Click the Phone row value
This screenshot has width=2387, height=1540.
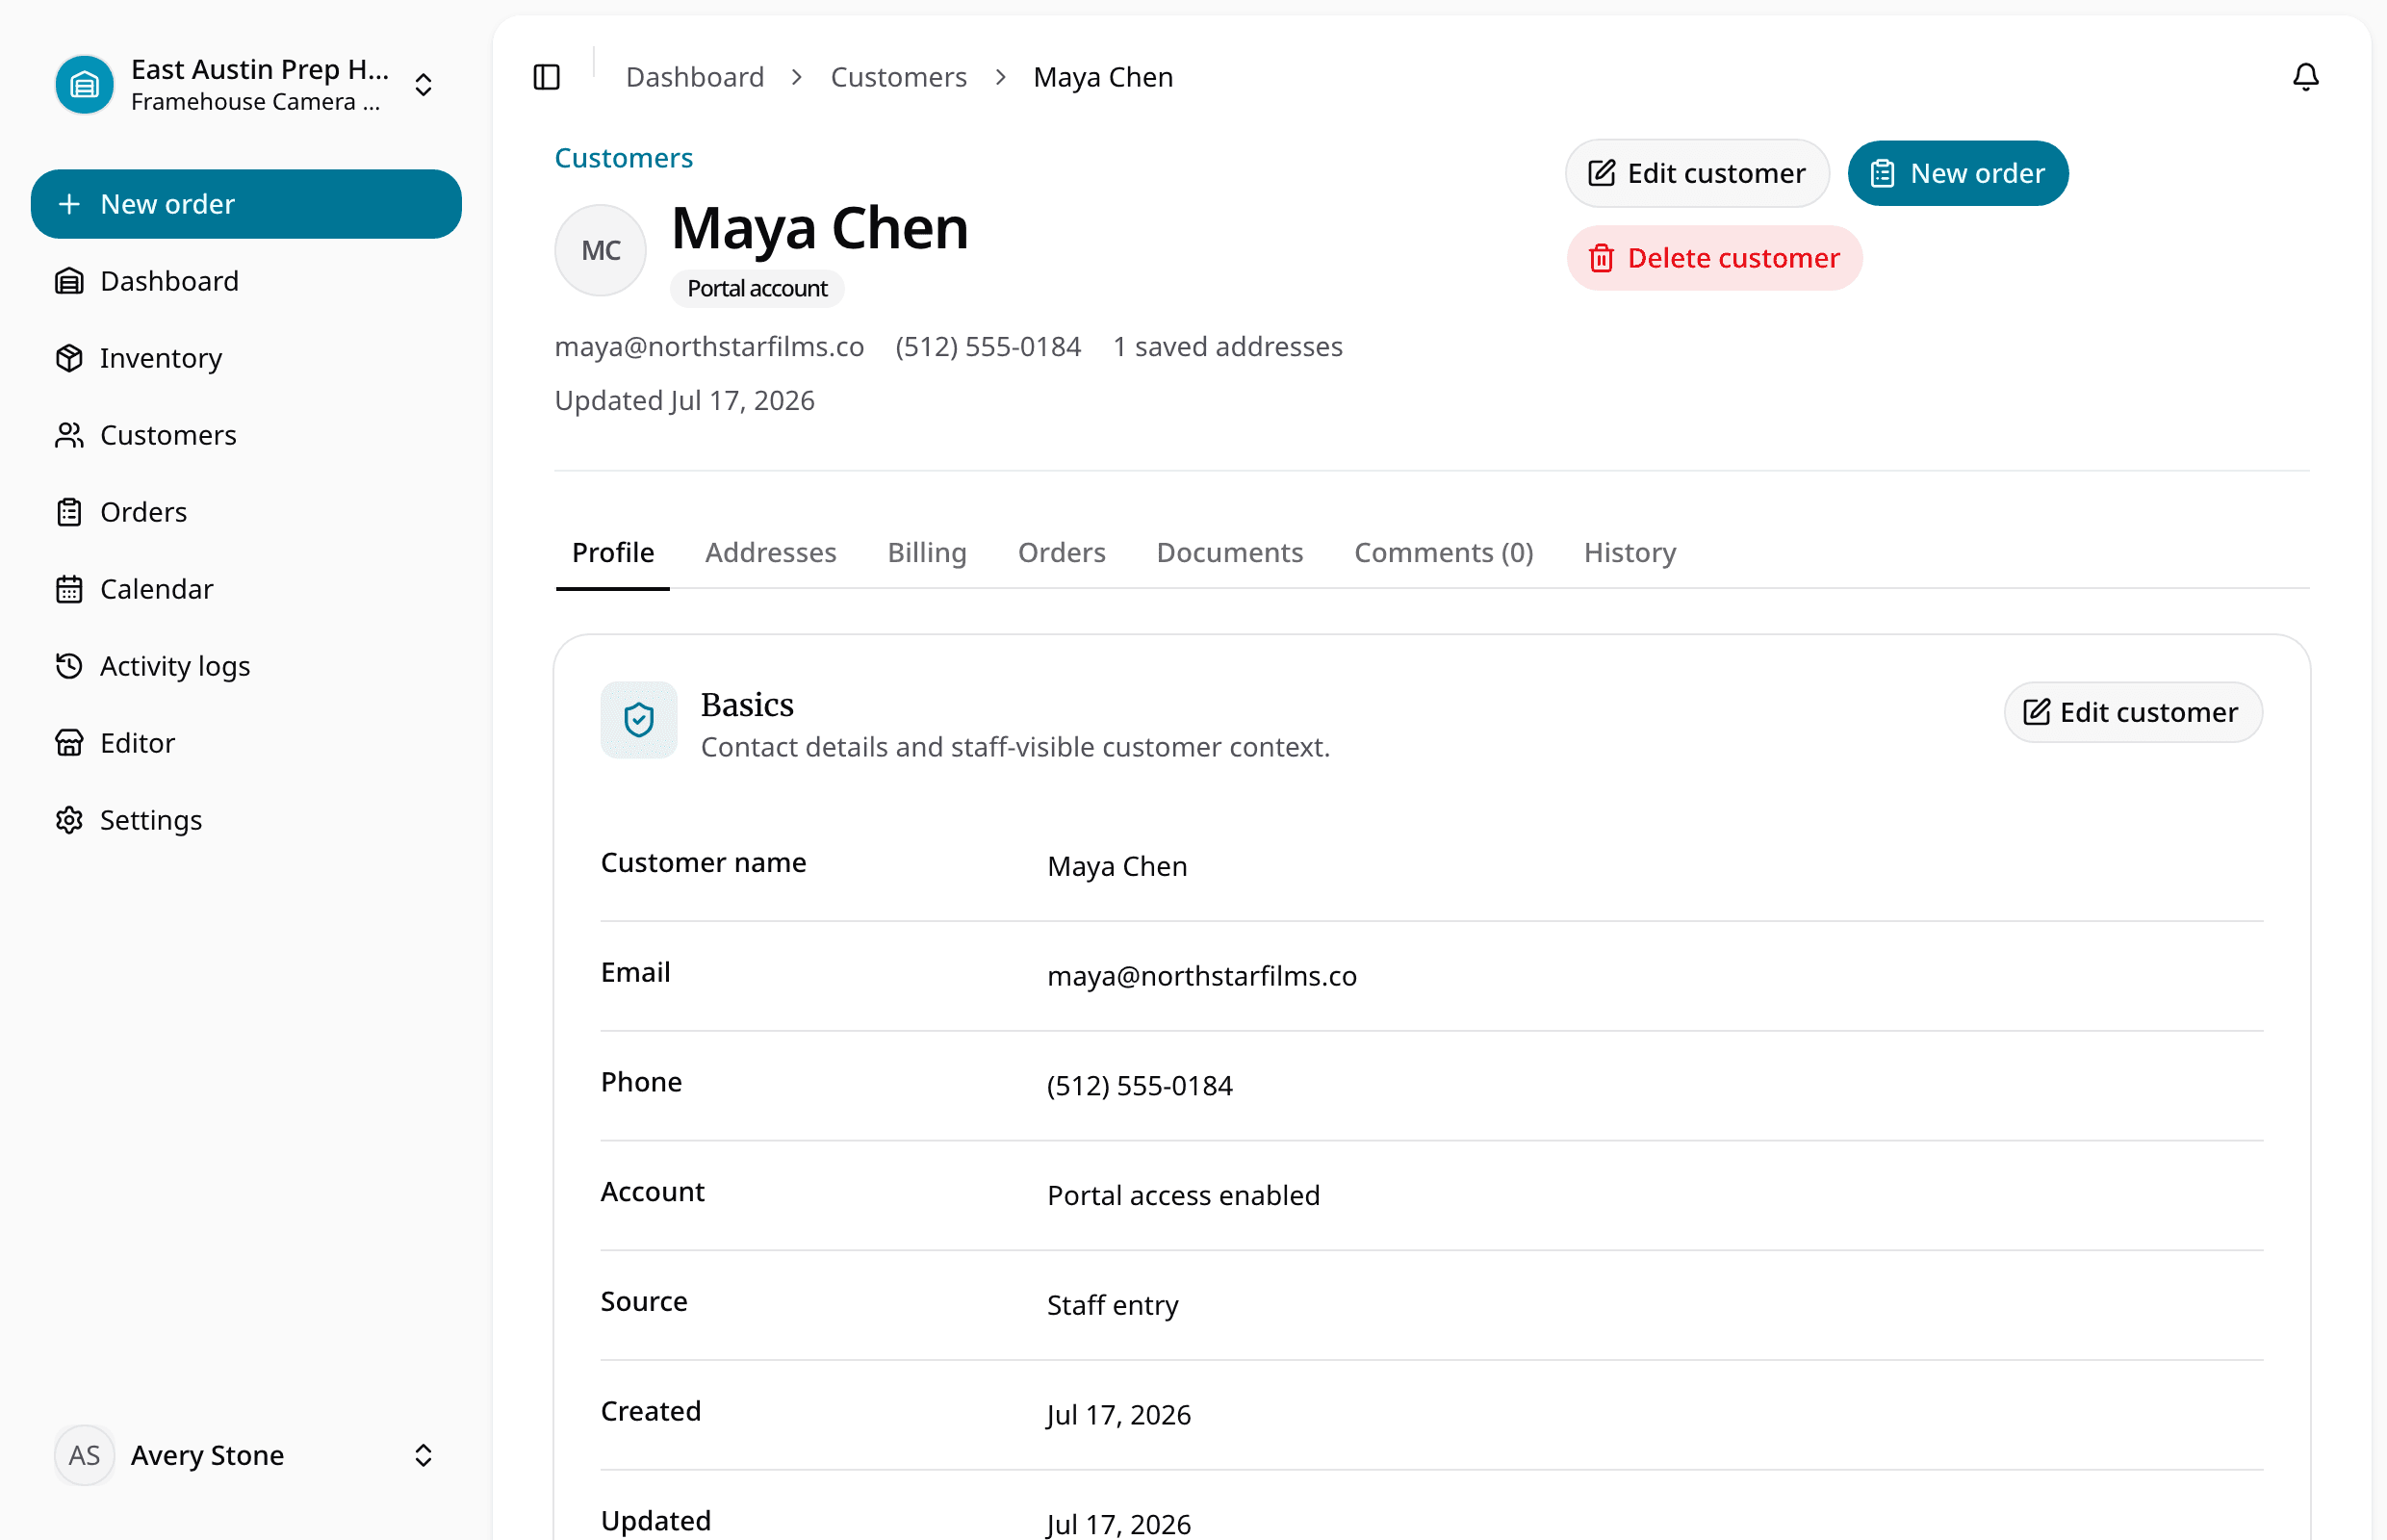pyautogui.click(x=1139, y=1086)
